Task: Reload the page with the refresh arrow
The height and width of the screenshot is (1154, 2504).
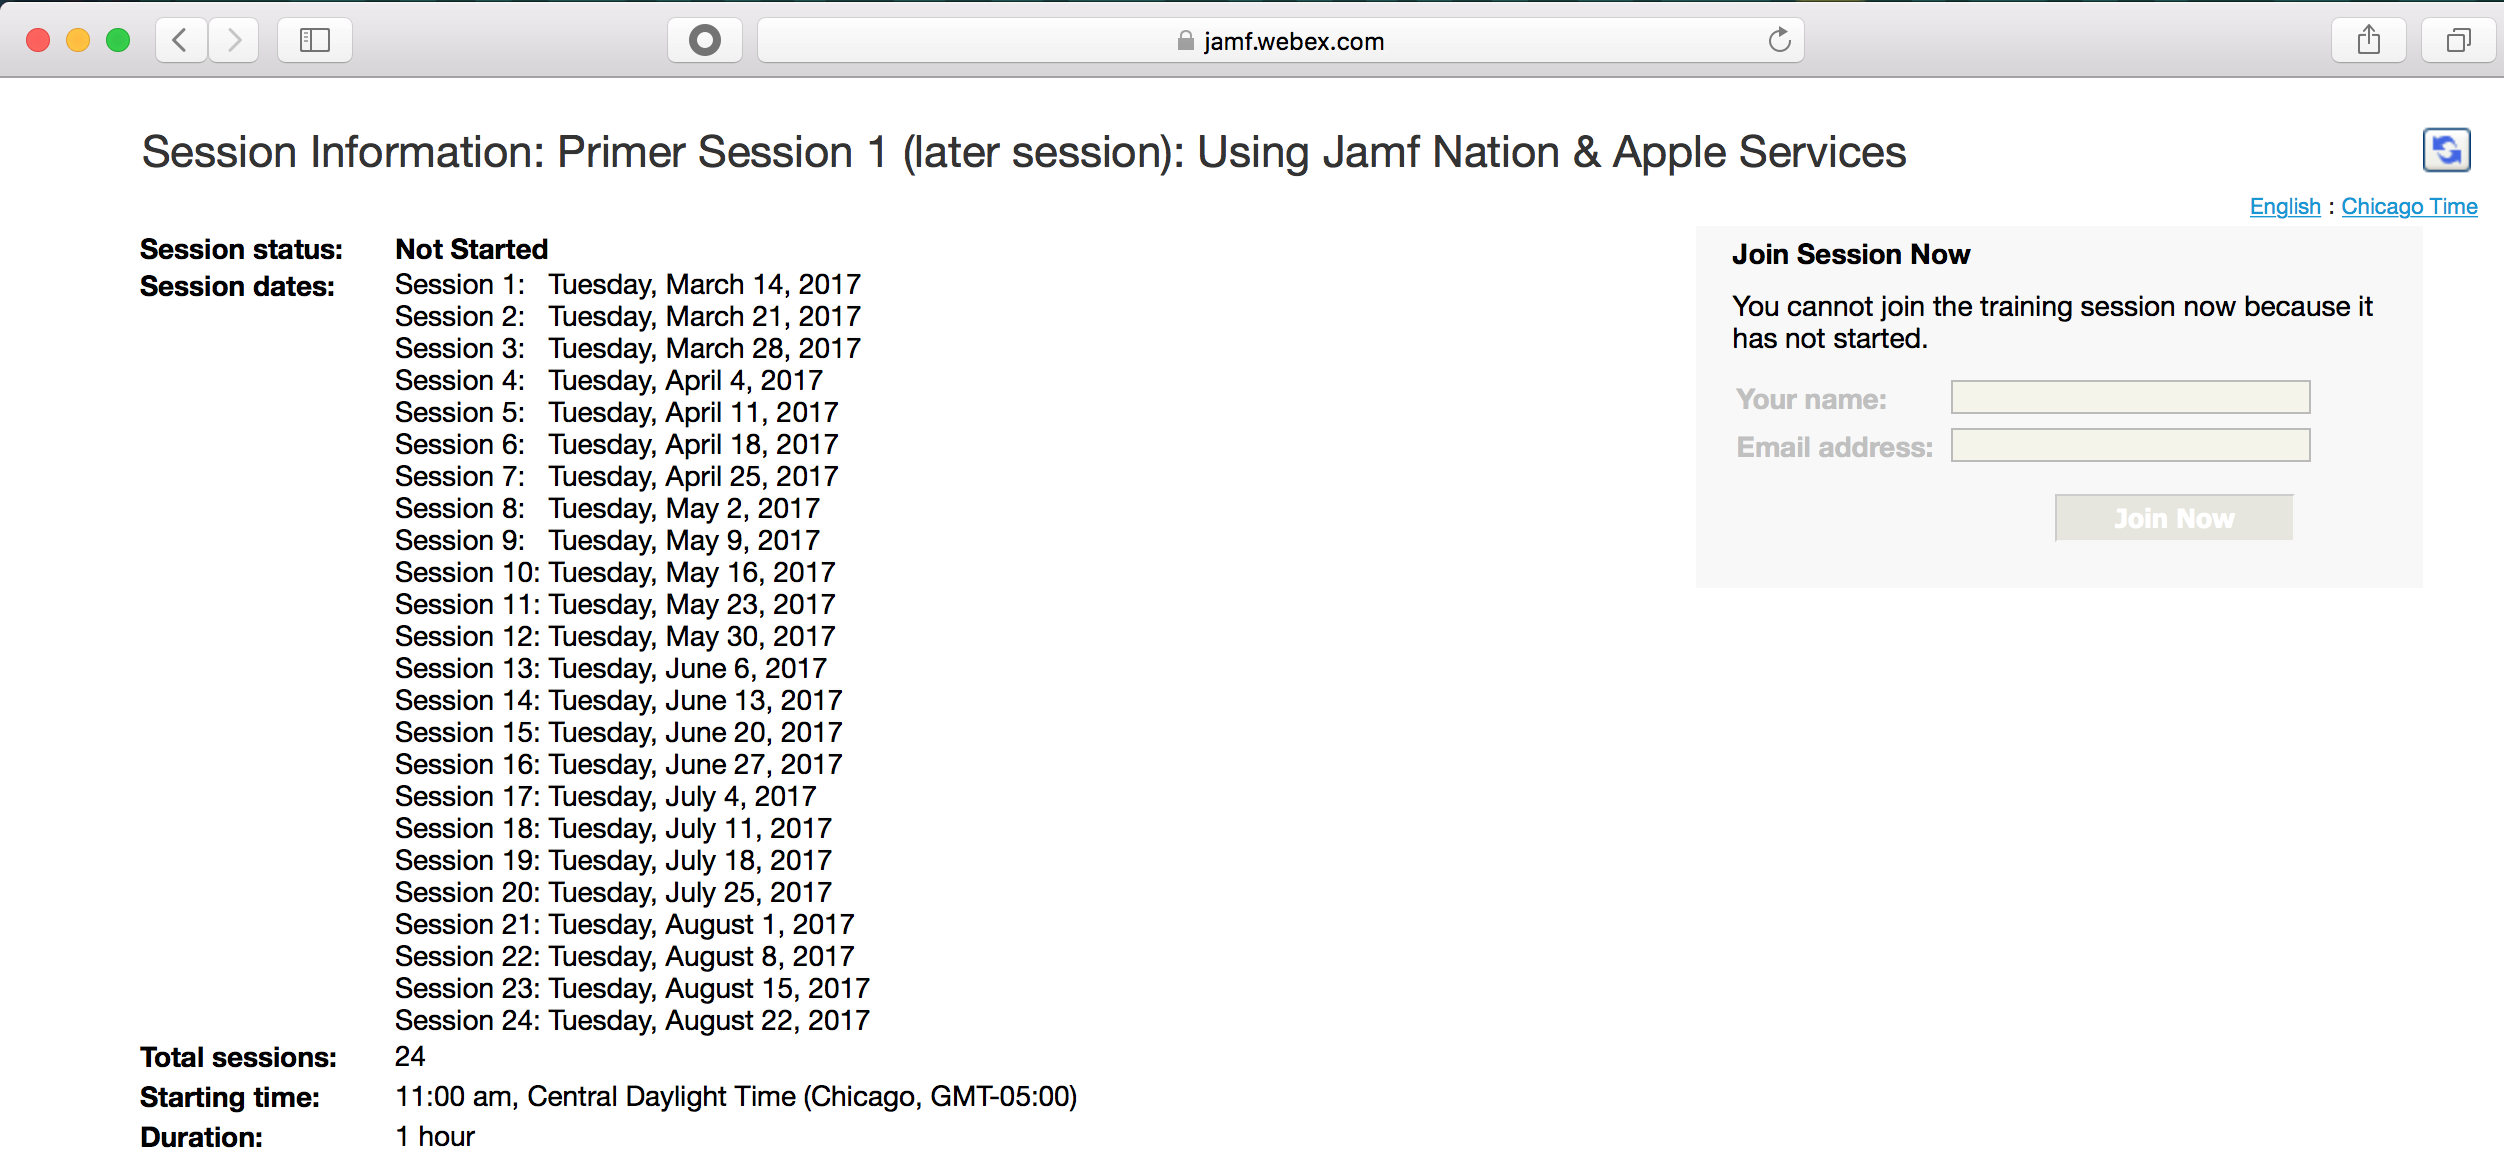Action: 1779,40
